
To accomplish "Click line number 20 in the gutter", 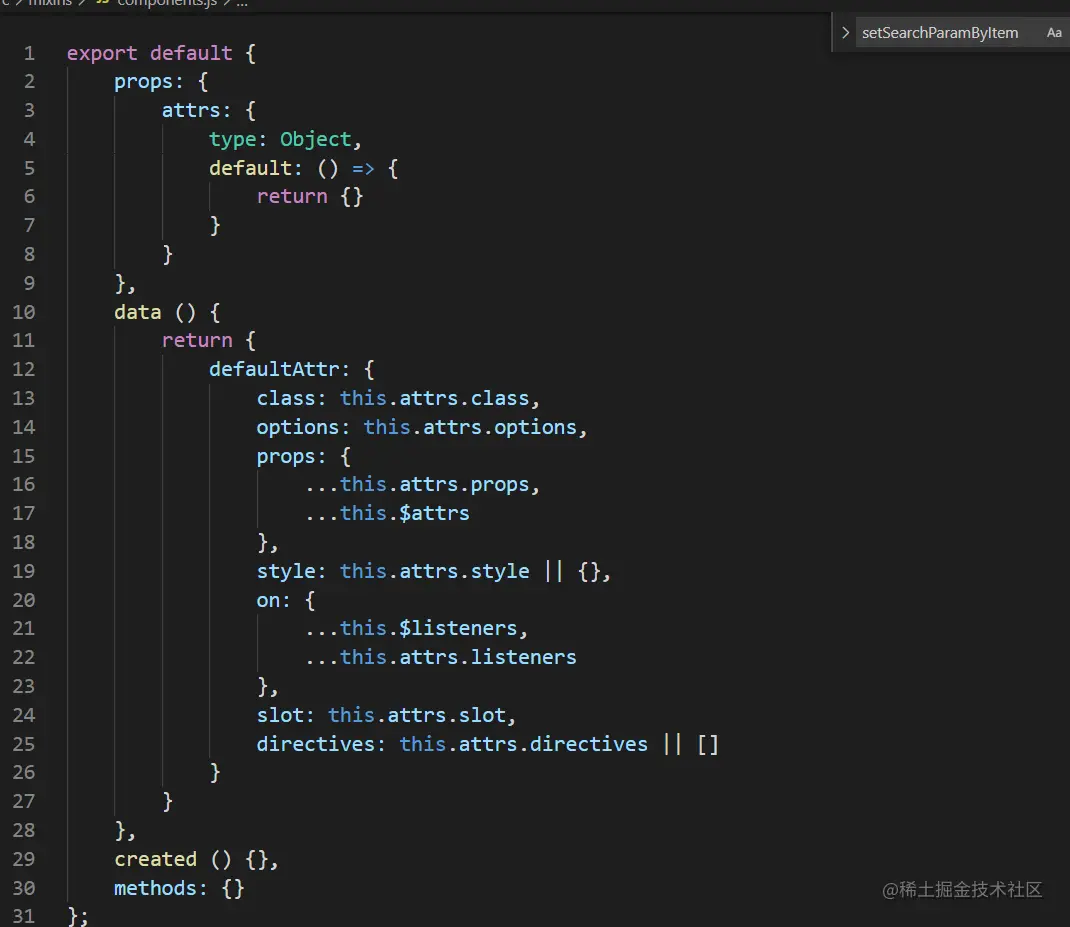I will click(x=24, y=600).
